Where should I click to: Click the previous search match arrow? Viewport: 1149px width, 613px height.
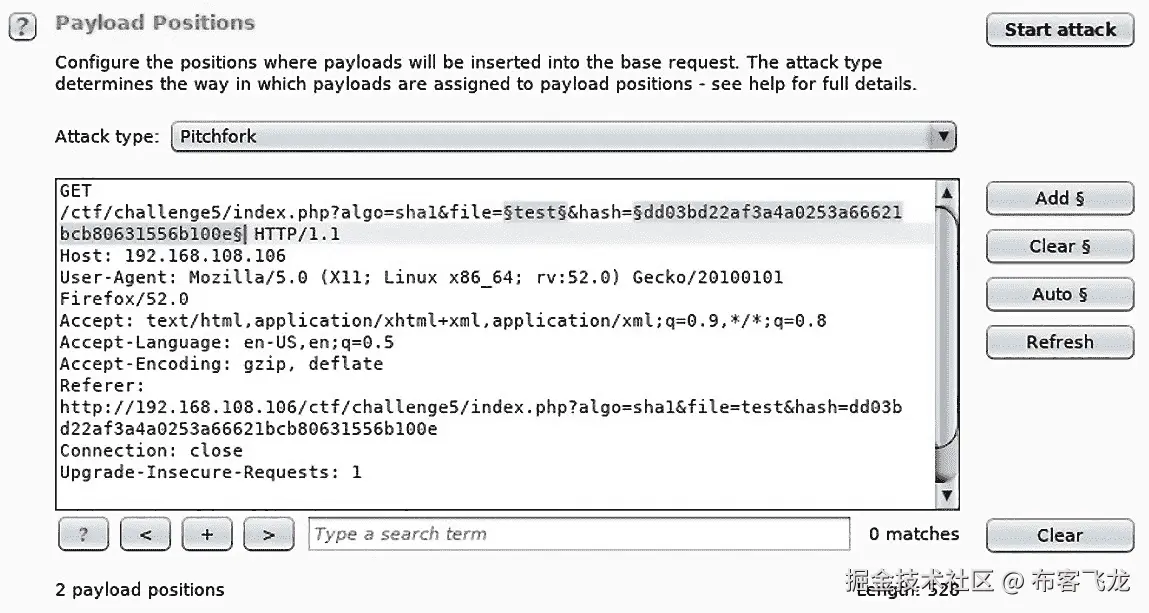[145, 533]
